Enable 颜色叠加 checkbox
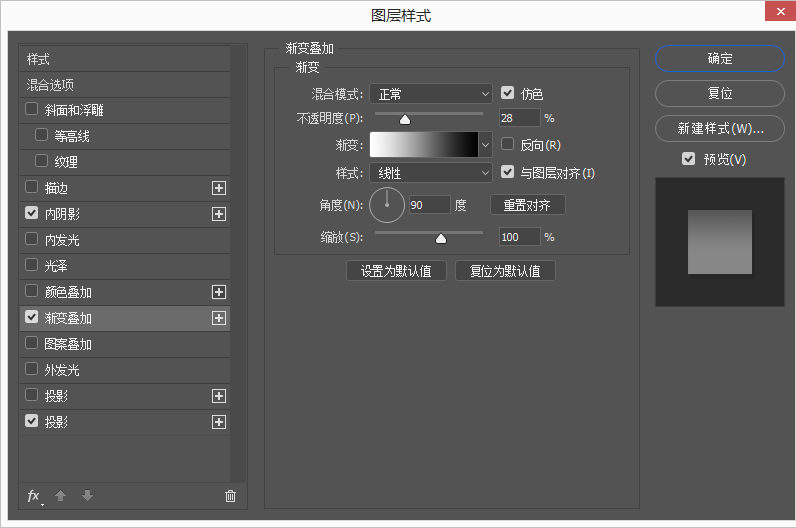 pos(31,291)
